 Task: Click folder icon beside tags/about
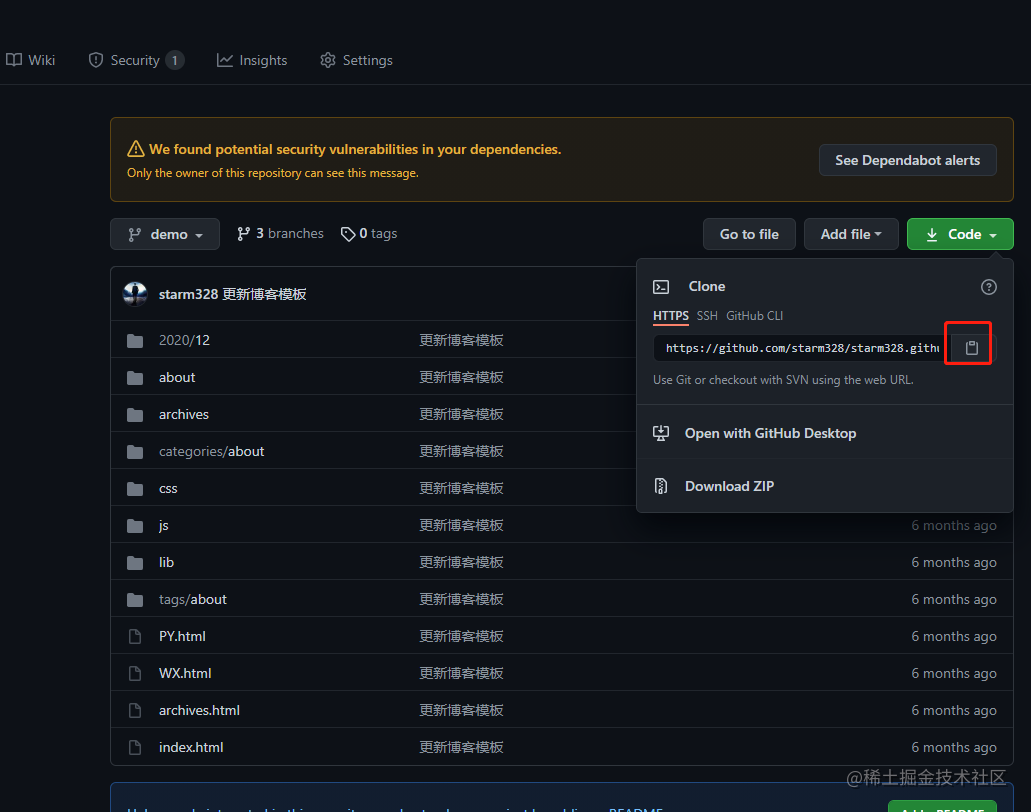pyautogui.click(x=135, y=600)
